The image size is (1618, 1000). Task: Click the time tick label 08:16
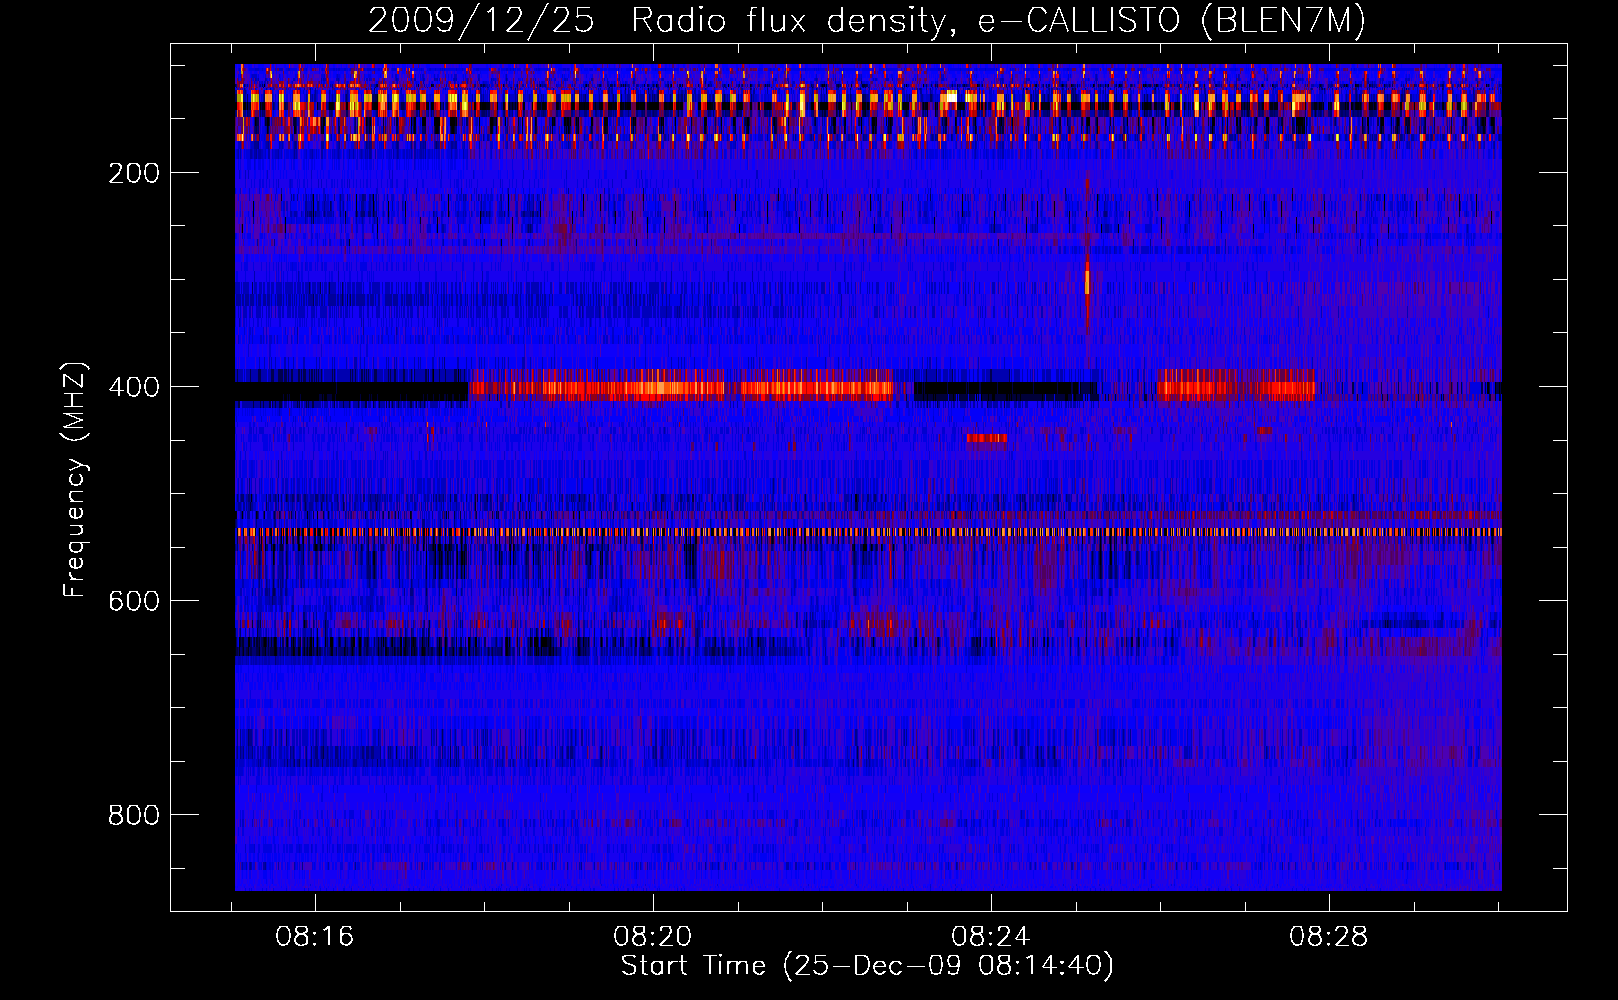click(x=315, y=937)
